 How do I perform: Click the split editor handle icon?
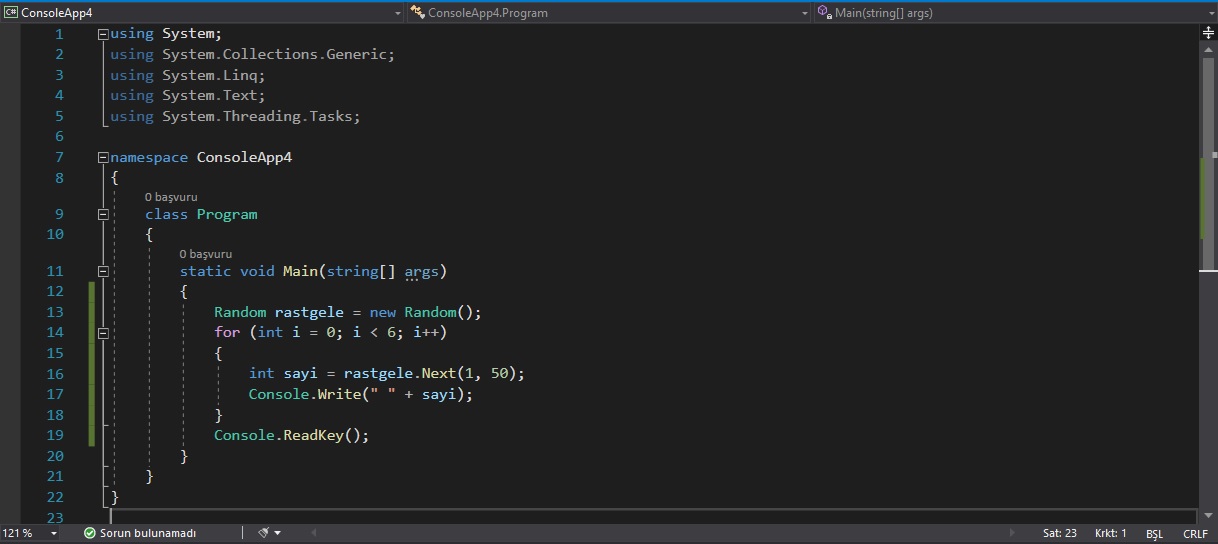pyautogui.click(x=1208, y=33)
